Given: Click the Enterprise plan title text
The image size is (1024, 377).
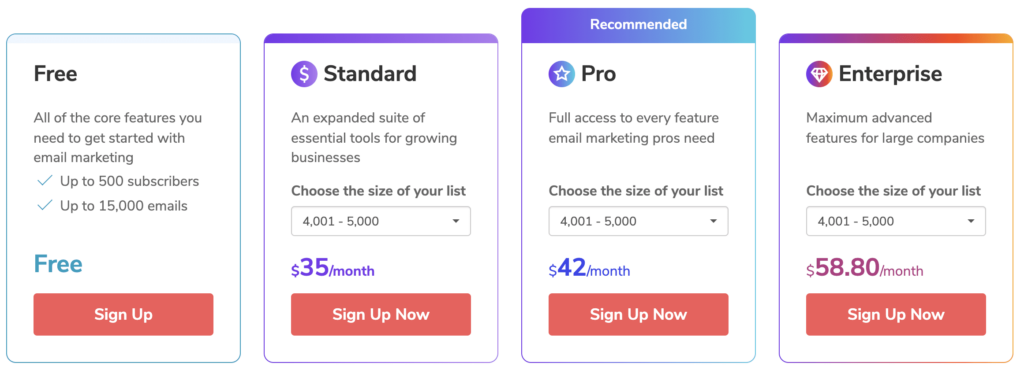Looking at the screenshot, I should pos(890,74).
